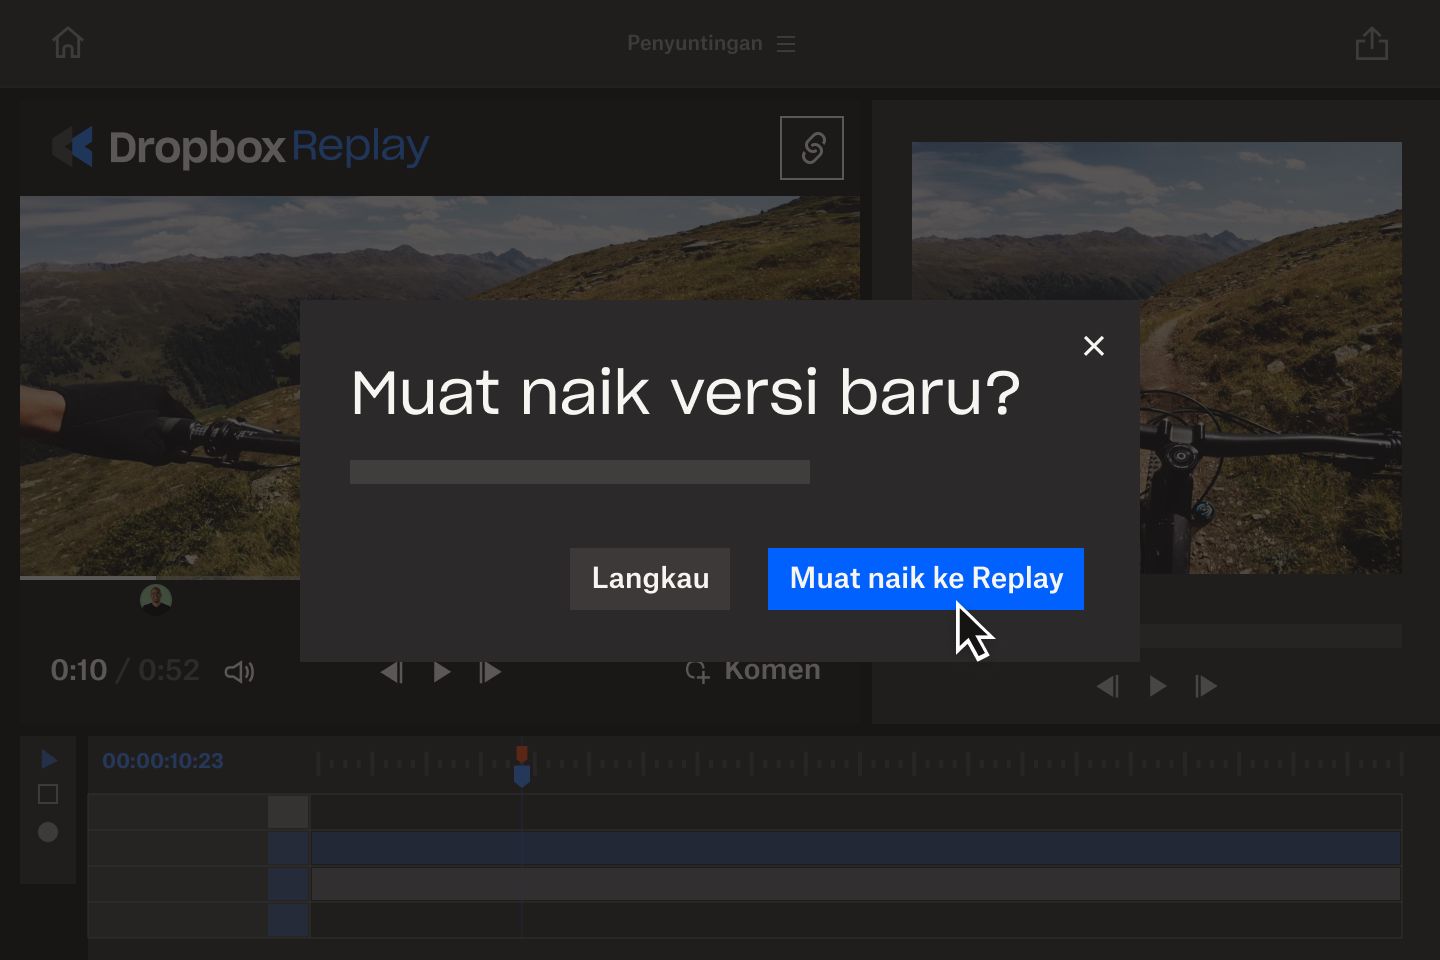Confirm upload via Muat naik ke Replay

925,578
